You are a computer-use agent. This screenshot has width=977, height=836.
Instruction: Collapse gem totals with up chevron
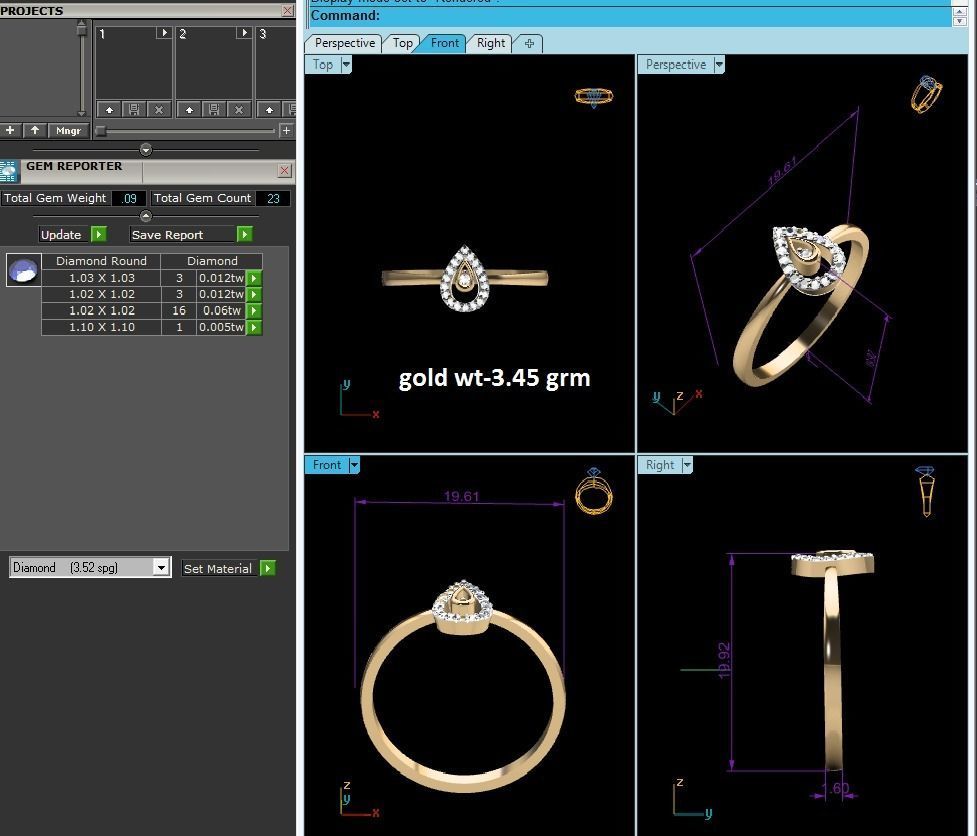coord(146,216)
